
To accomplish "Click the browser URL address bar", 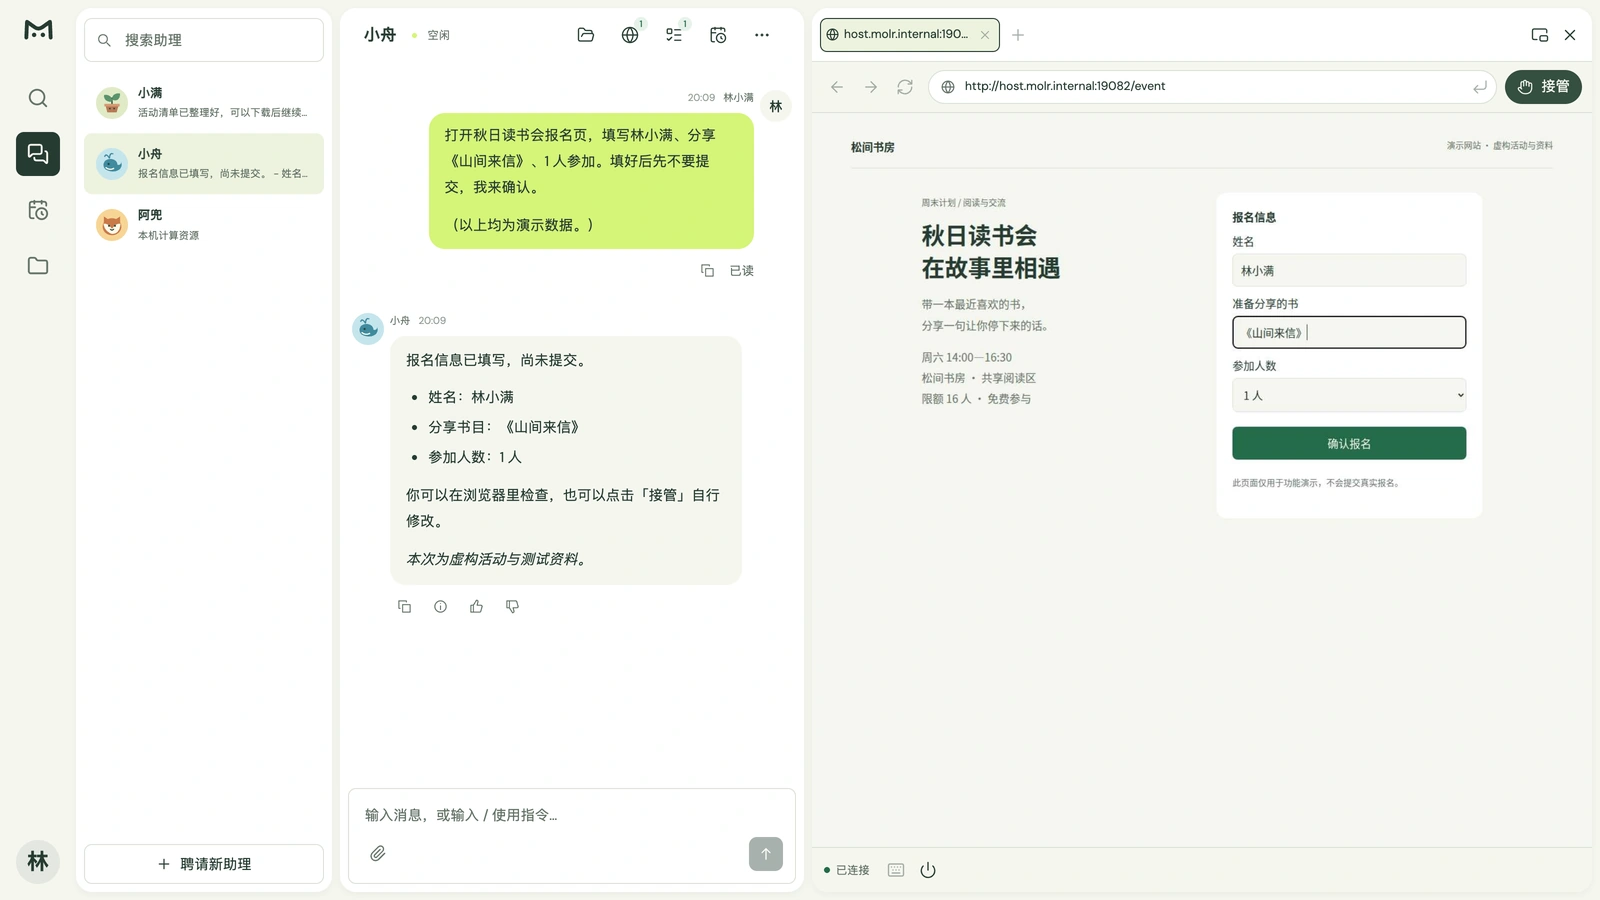I will [x=1212, y=87].
